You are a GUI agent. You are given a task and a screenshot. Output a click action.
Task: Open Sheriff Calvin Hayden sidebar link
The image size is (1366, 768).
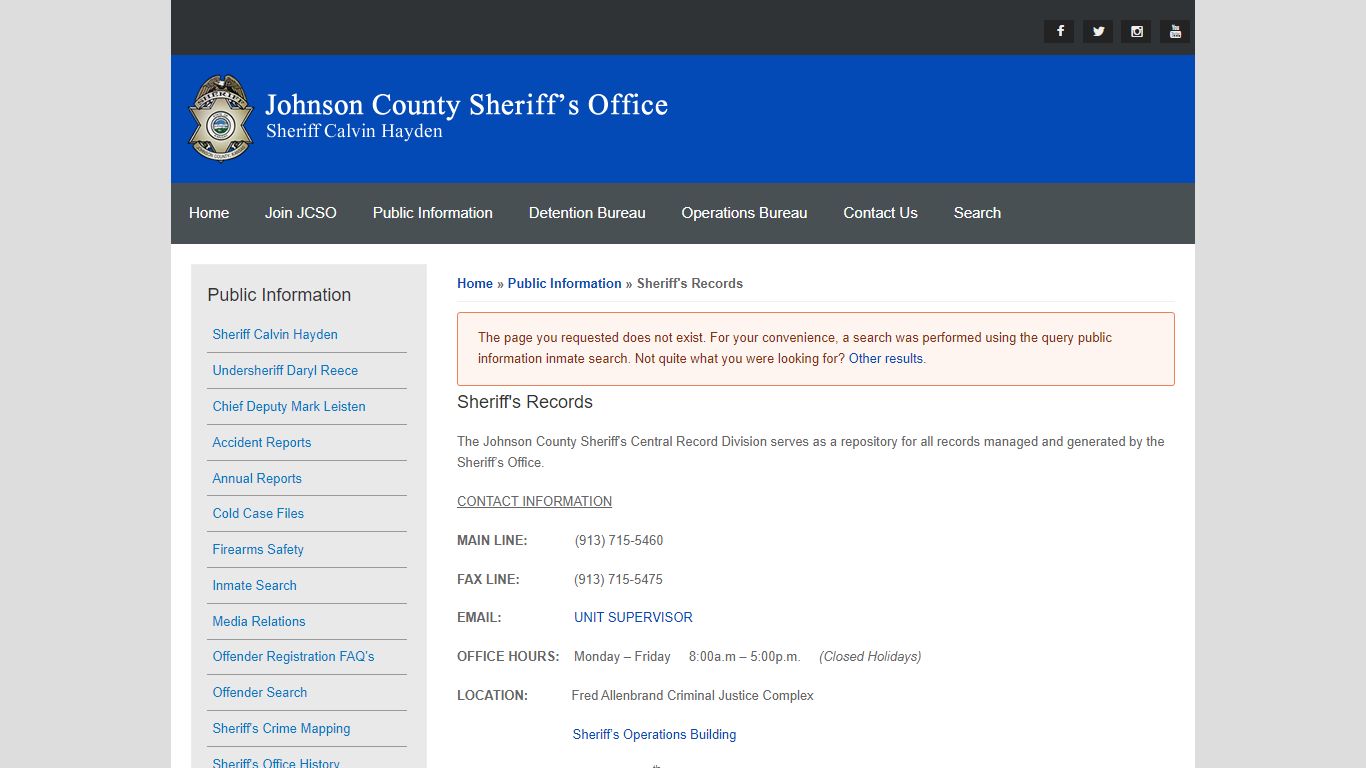tap(275, 334)
